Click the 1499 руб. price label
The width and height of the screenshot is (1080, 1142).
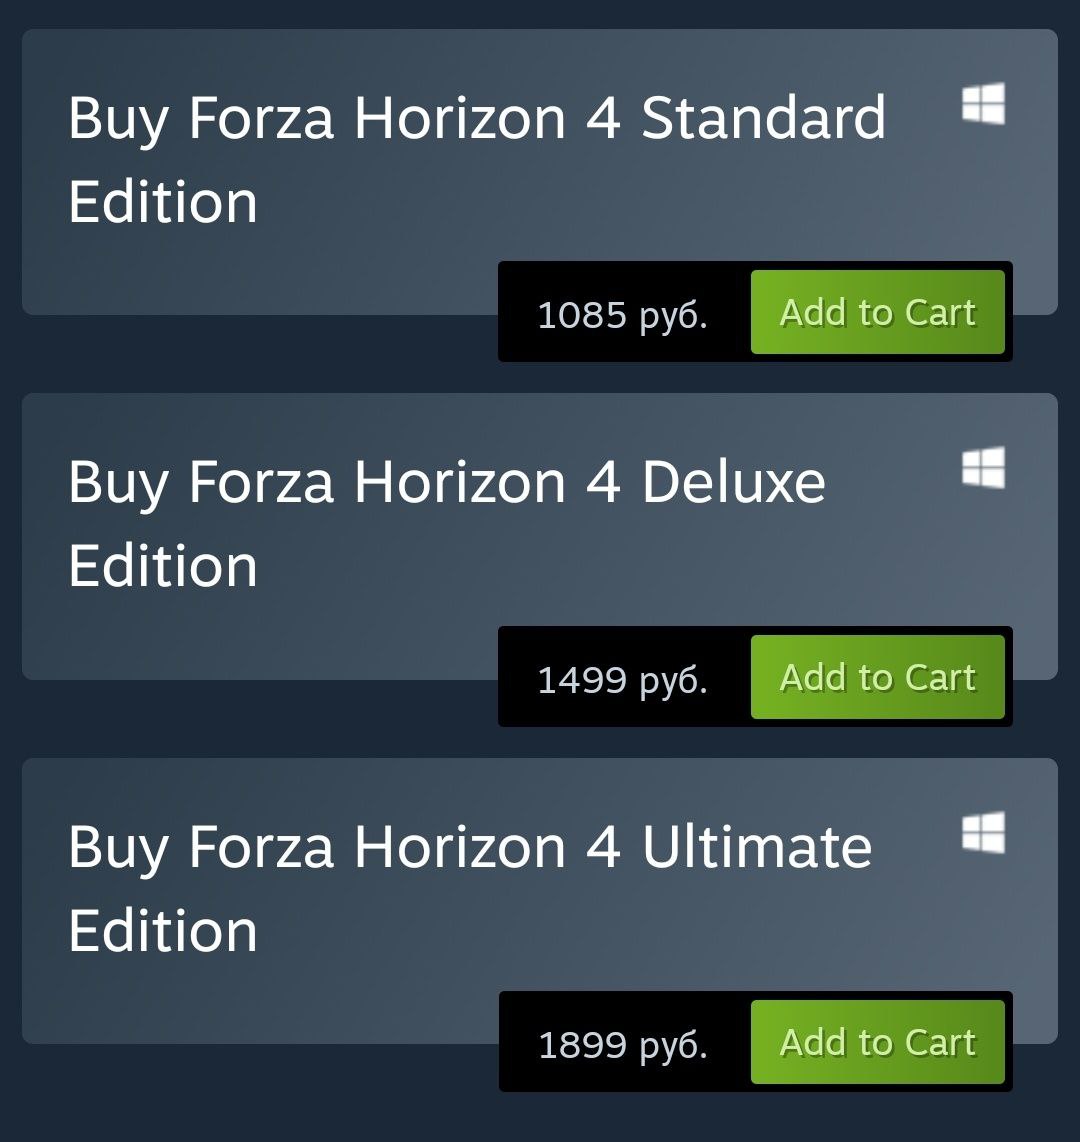622,680
